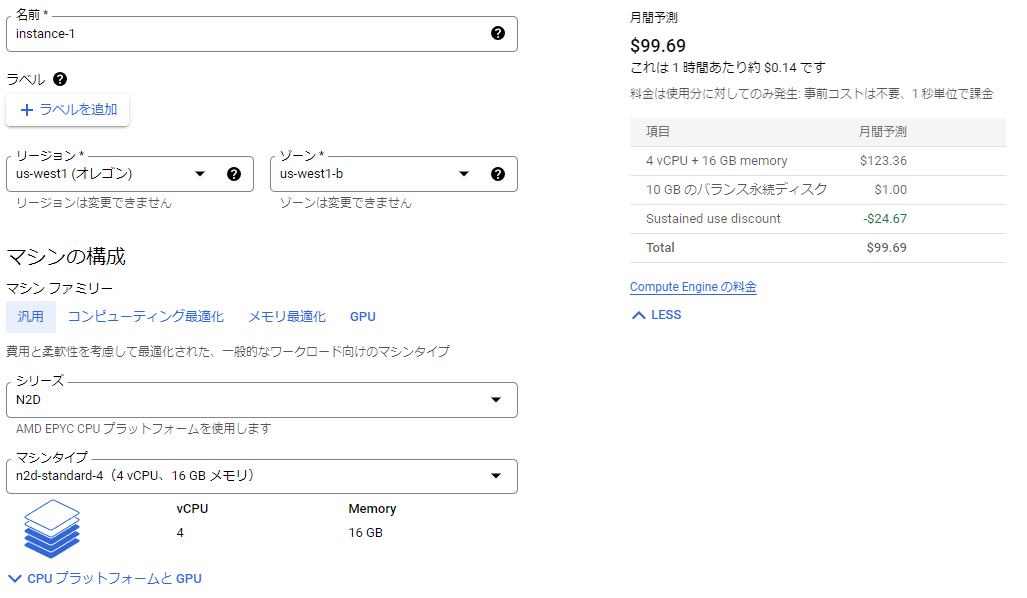Open the リージョン dropdown
Image resolution: width=1027 pixels, height=598 pixels.
pyautogui.click(x=199, y=173)
